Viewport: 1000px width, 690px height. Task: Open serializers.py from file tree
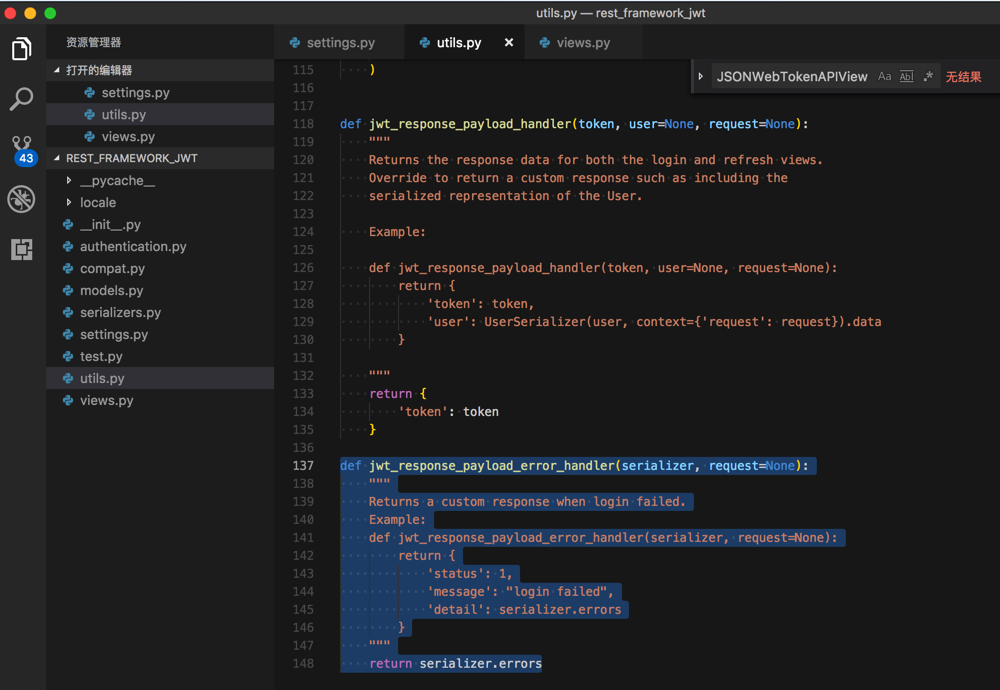click(x=120, y=313)
